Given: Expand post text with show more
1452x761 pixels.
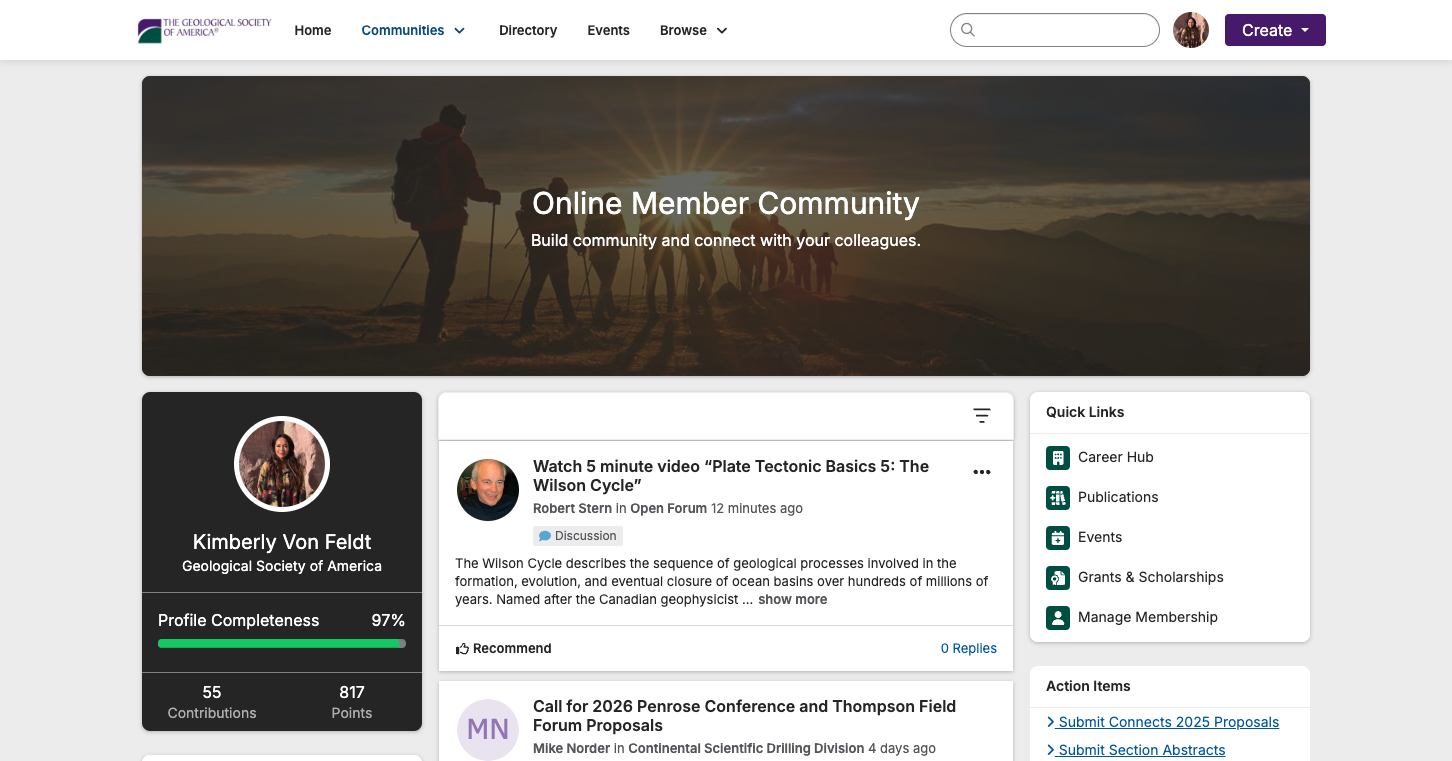Looking at the screenshot, I should click(792, 600).
